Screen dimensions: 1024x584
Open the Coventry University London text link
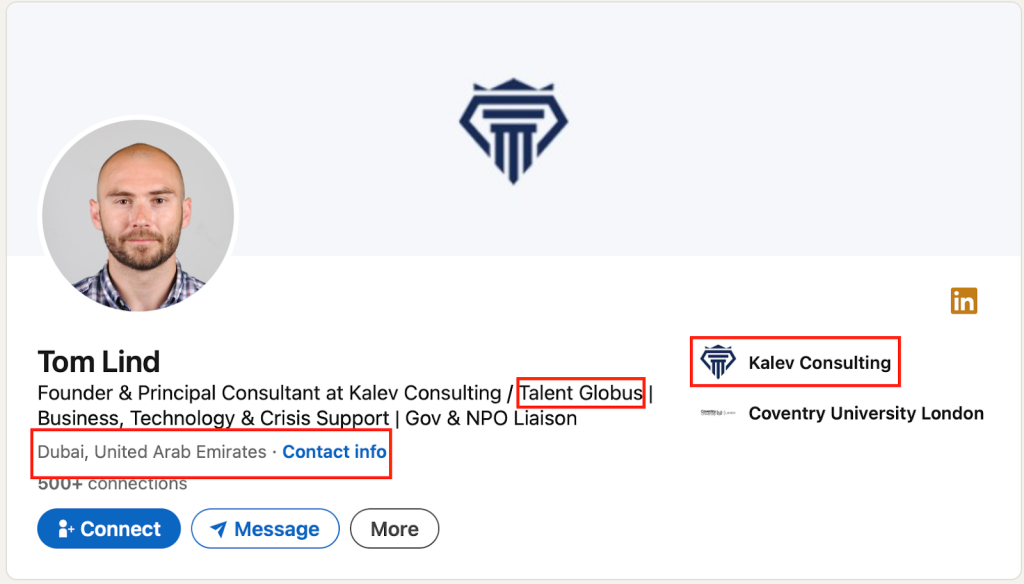pos(866,413)
